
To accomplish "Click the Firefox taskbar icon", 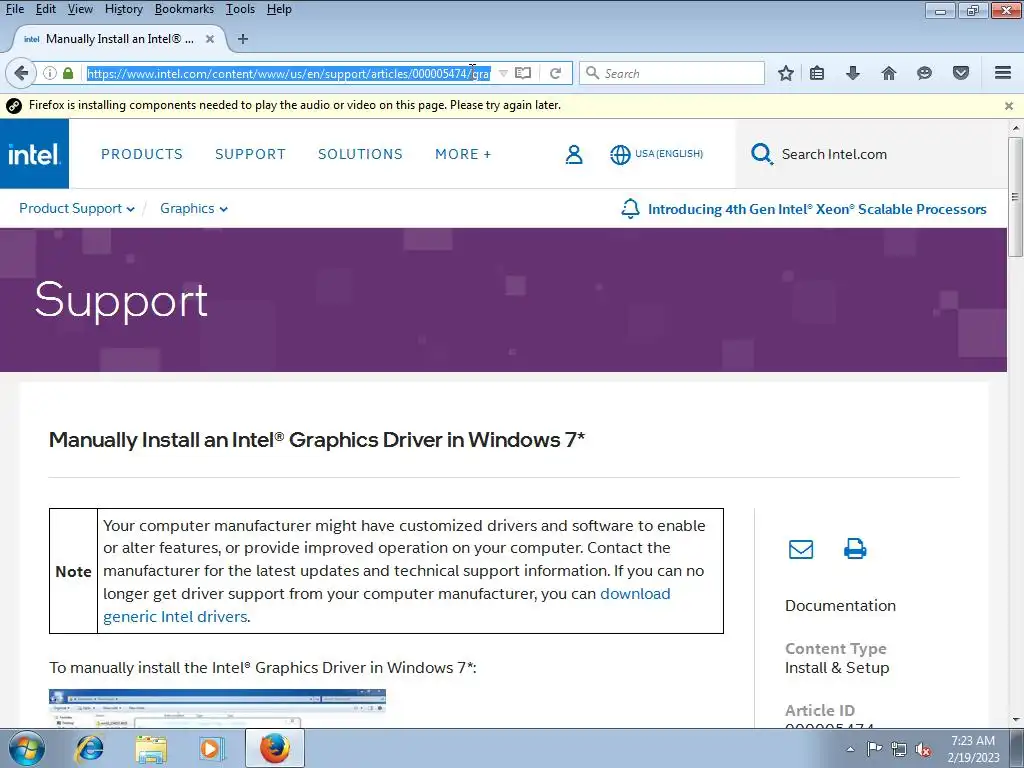I will (275, 748).
